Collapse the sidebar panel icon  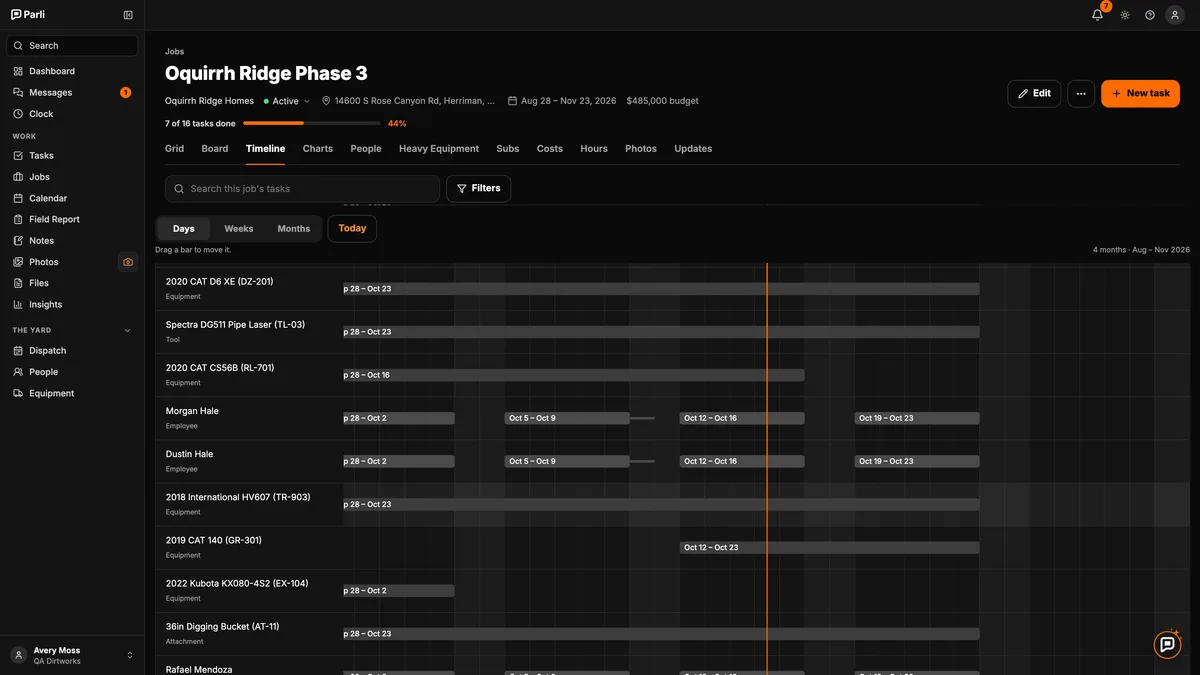(128, 15)
